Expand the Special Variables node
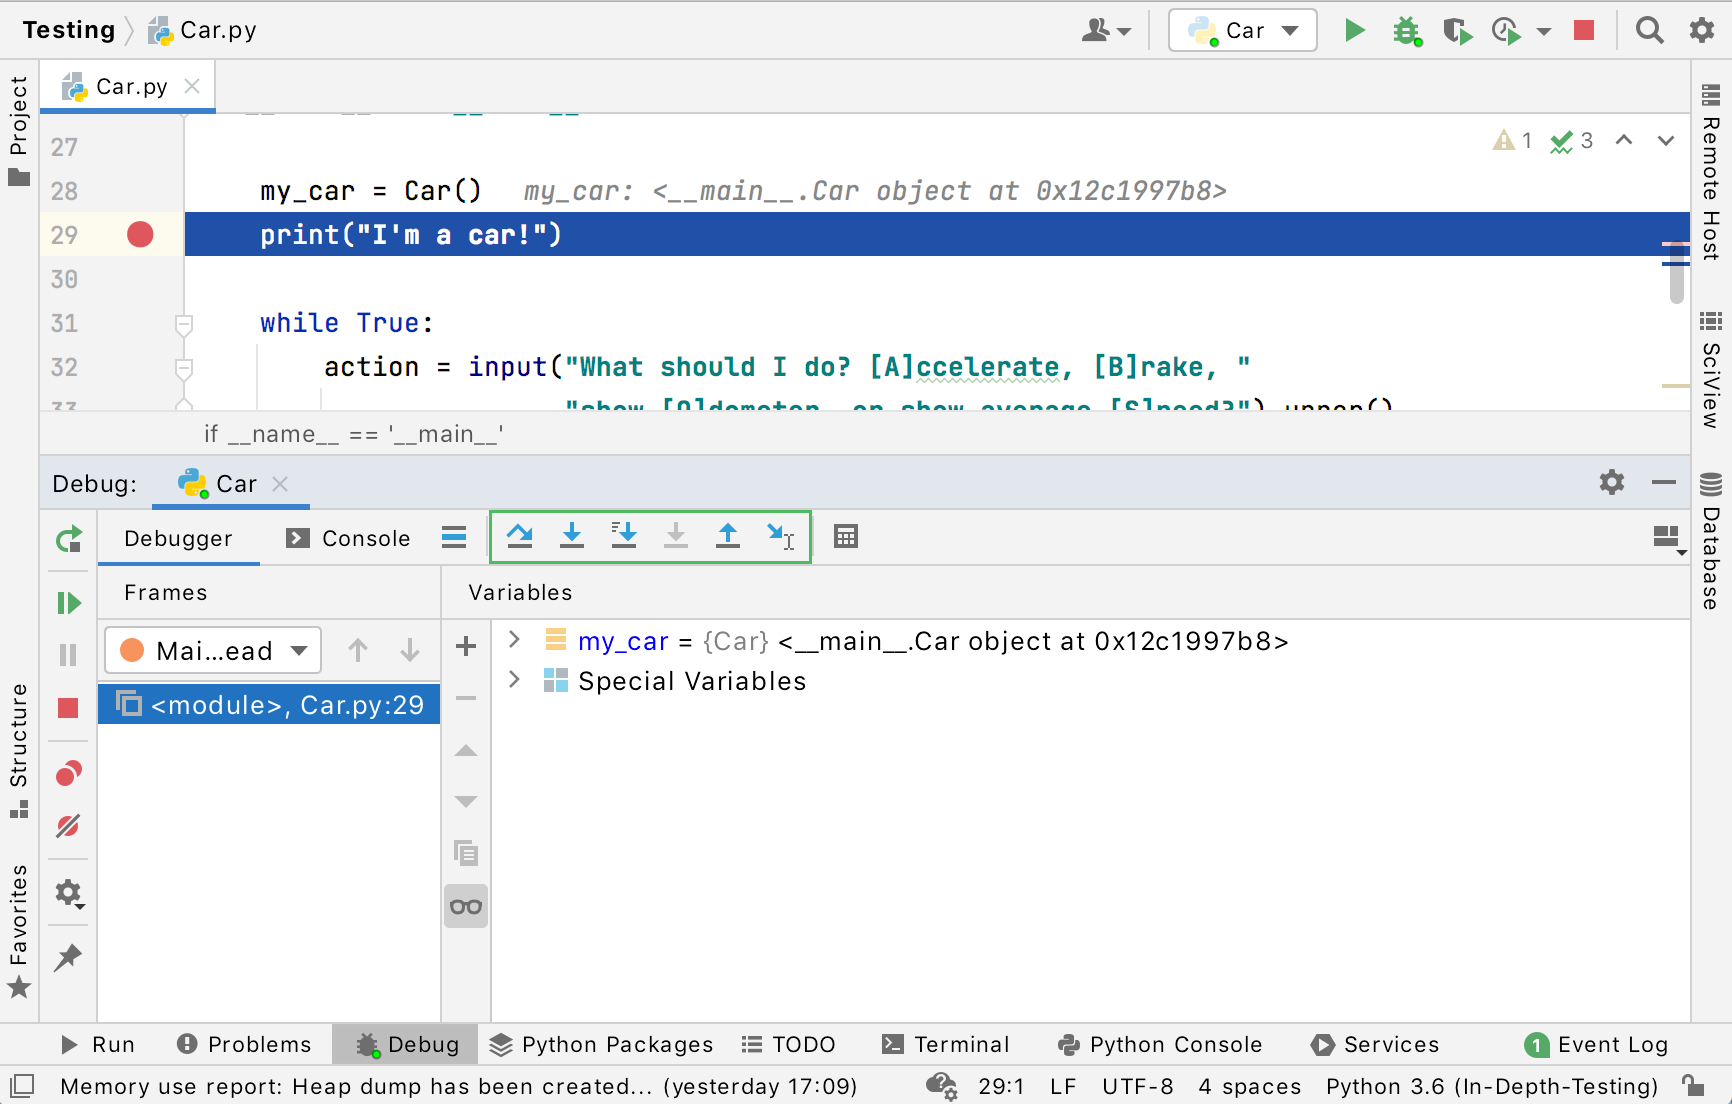Image resolution: width=1732 pixels, height=1104 pixels. point(514,681)
